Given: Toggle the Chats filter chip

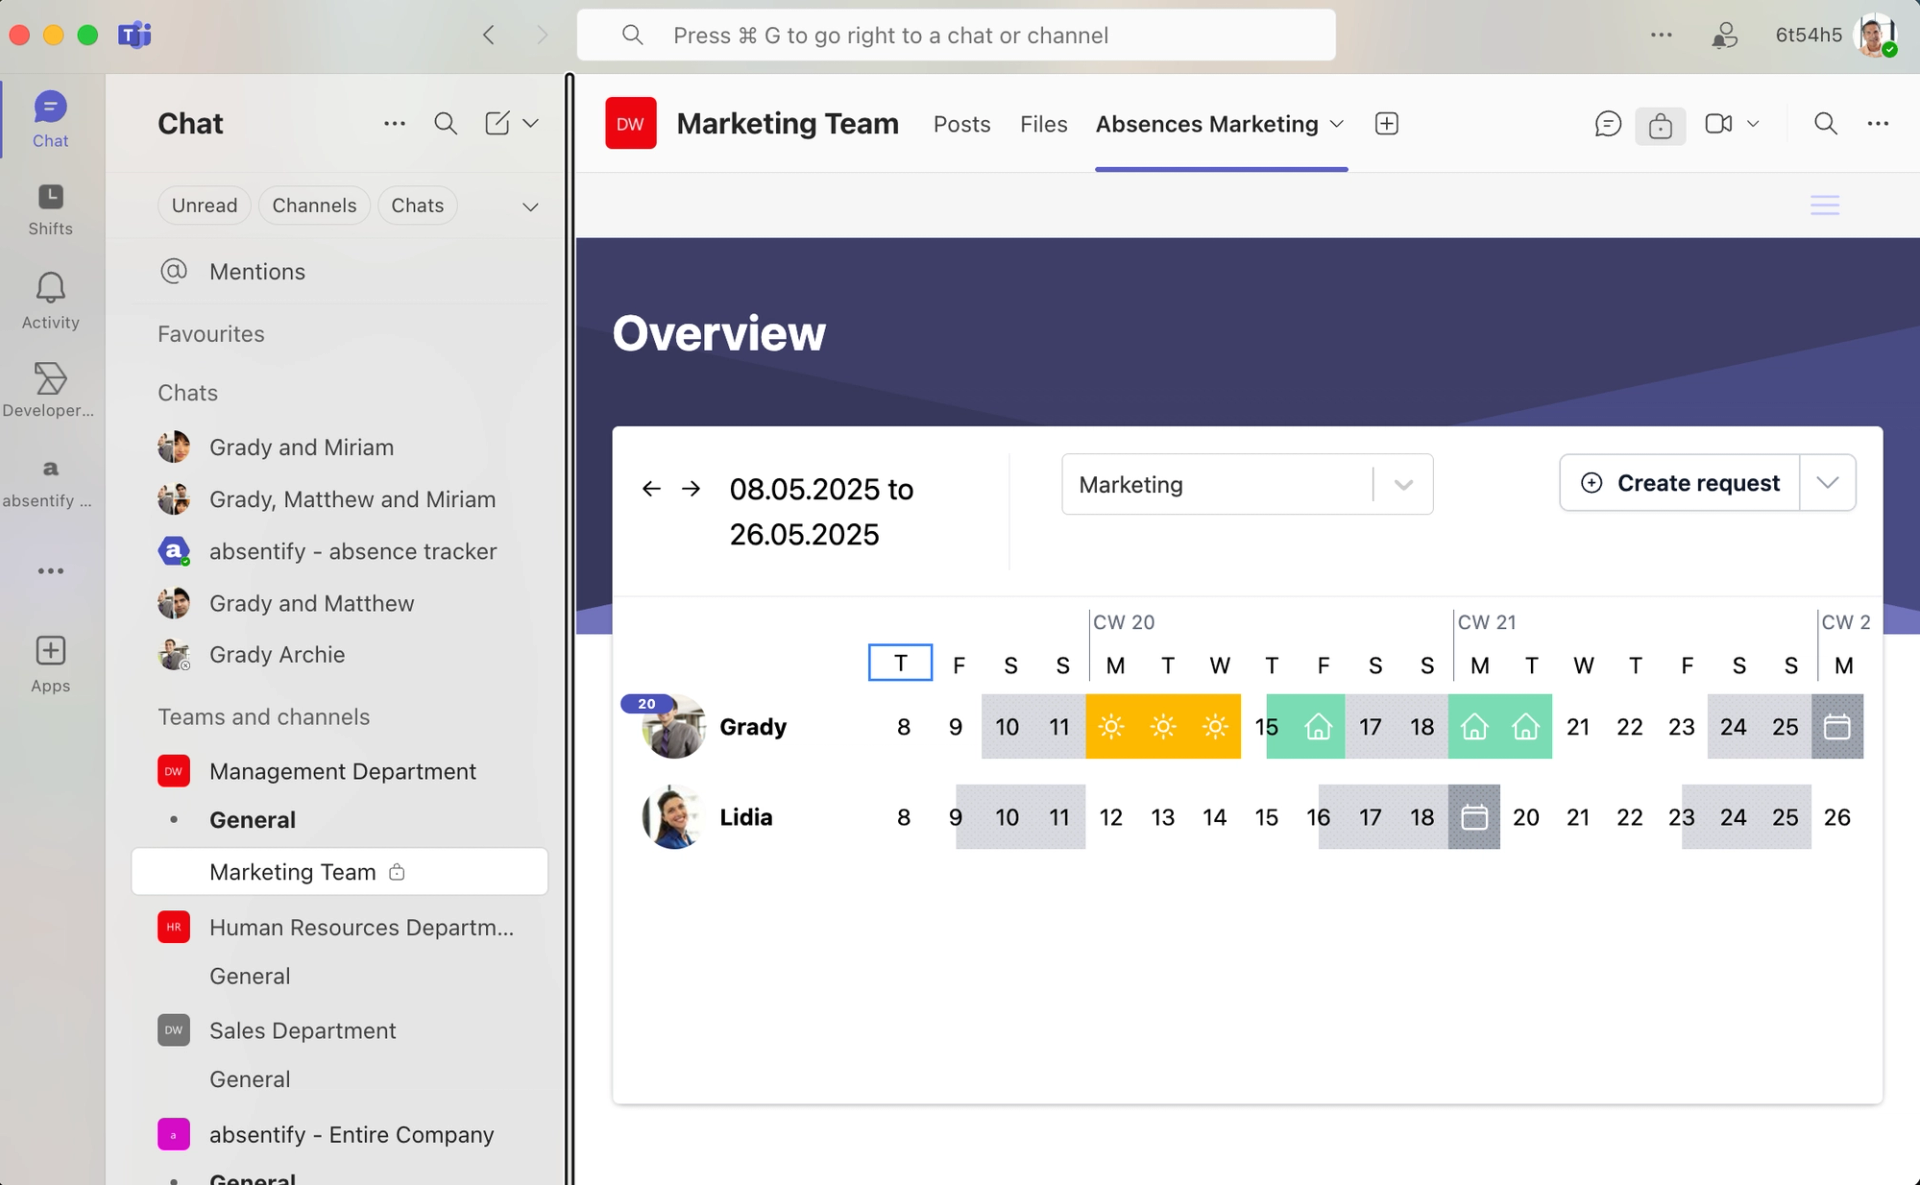Looking at the screenshot, I should [417, 205].
